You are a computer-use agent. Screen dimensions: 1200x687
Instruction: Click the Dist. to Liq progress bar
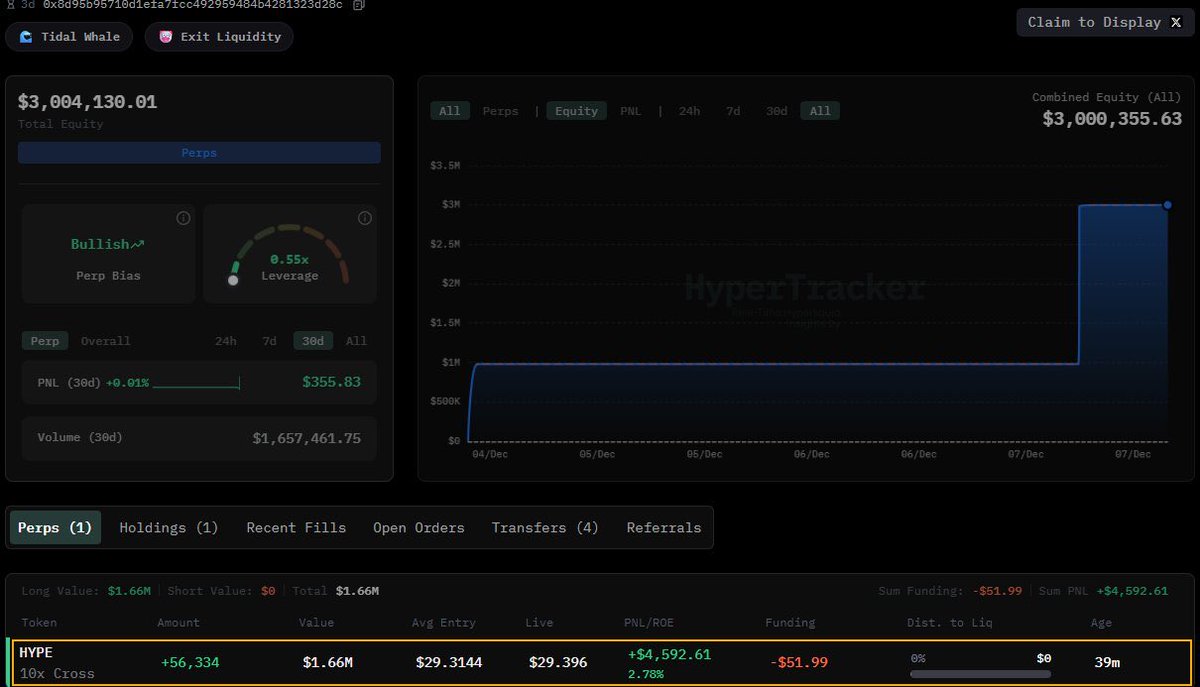point(981,674)
